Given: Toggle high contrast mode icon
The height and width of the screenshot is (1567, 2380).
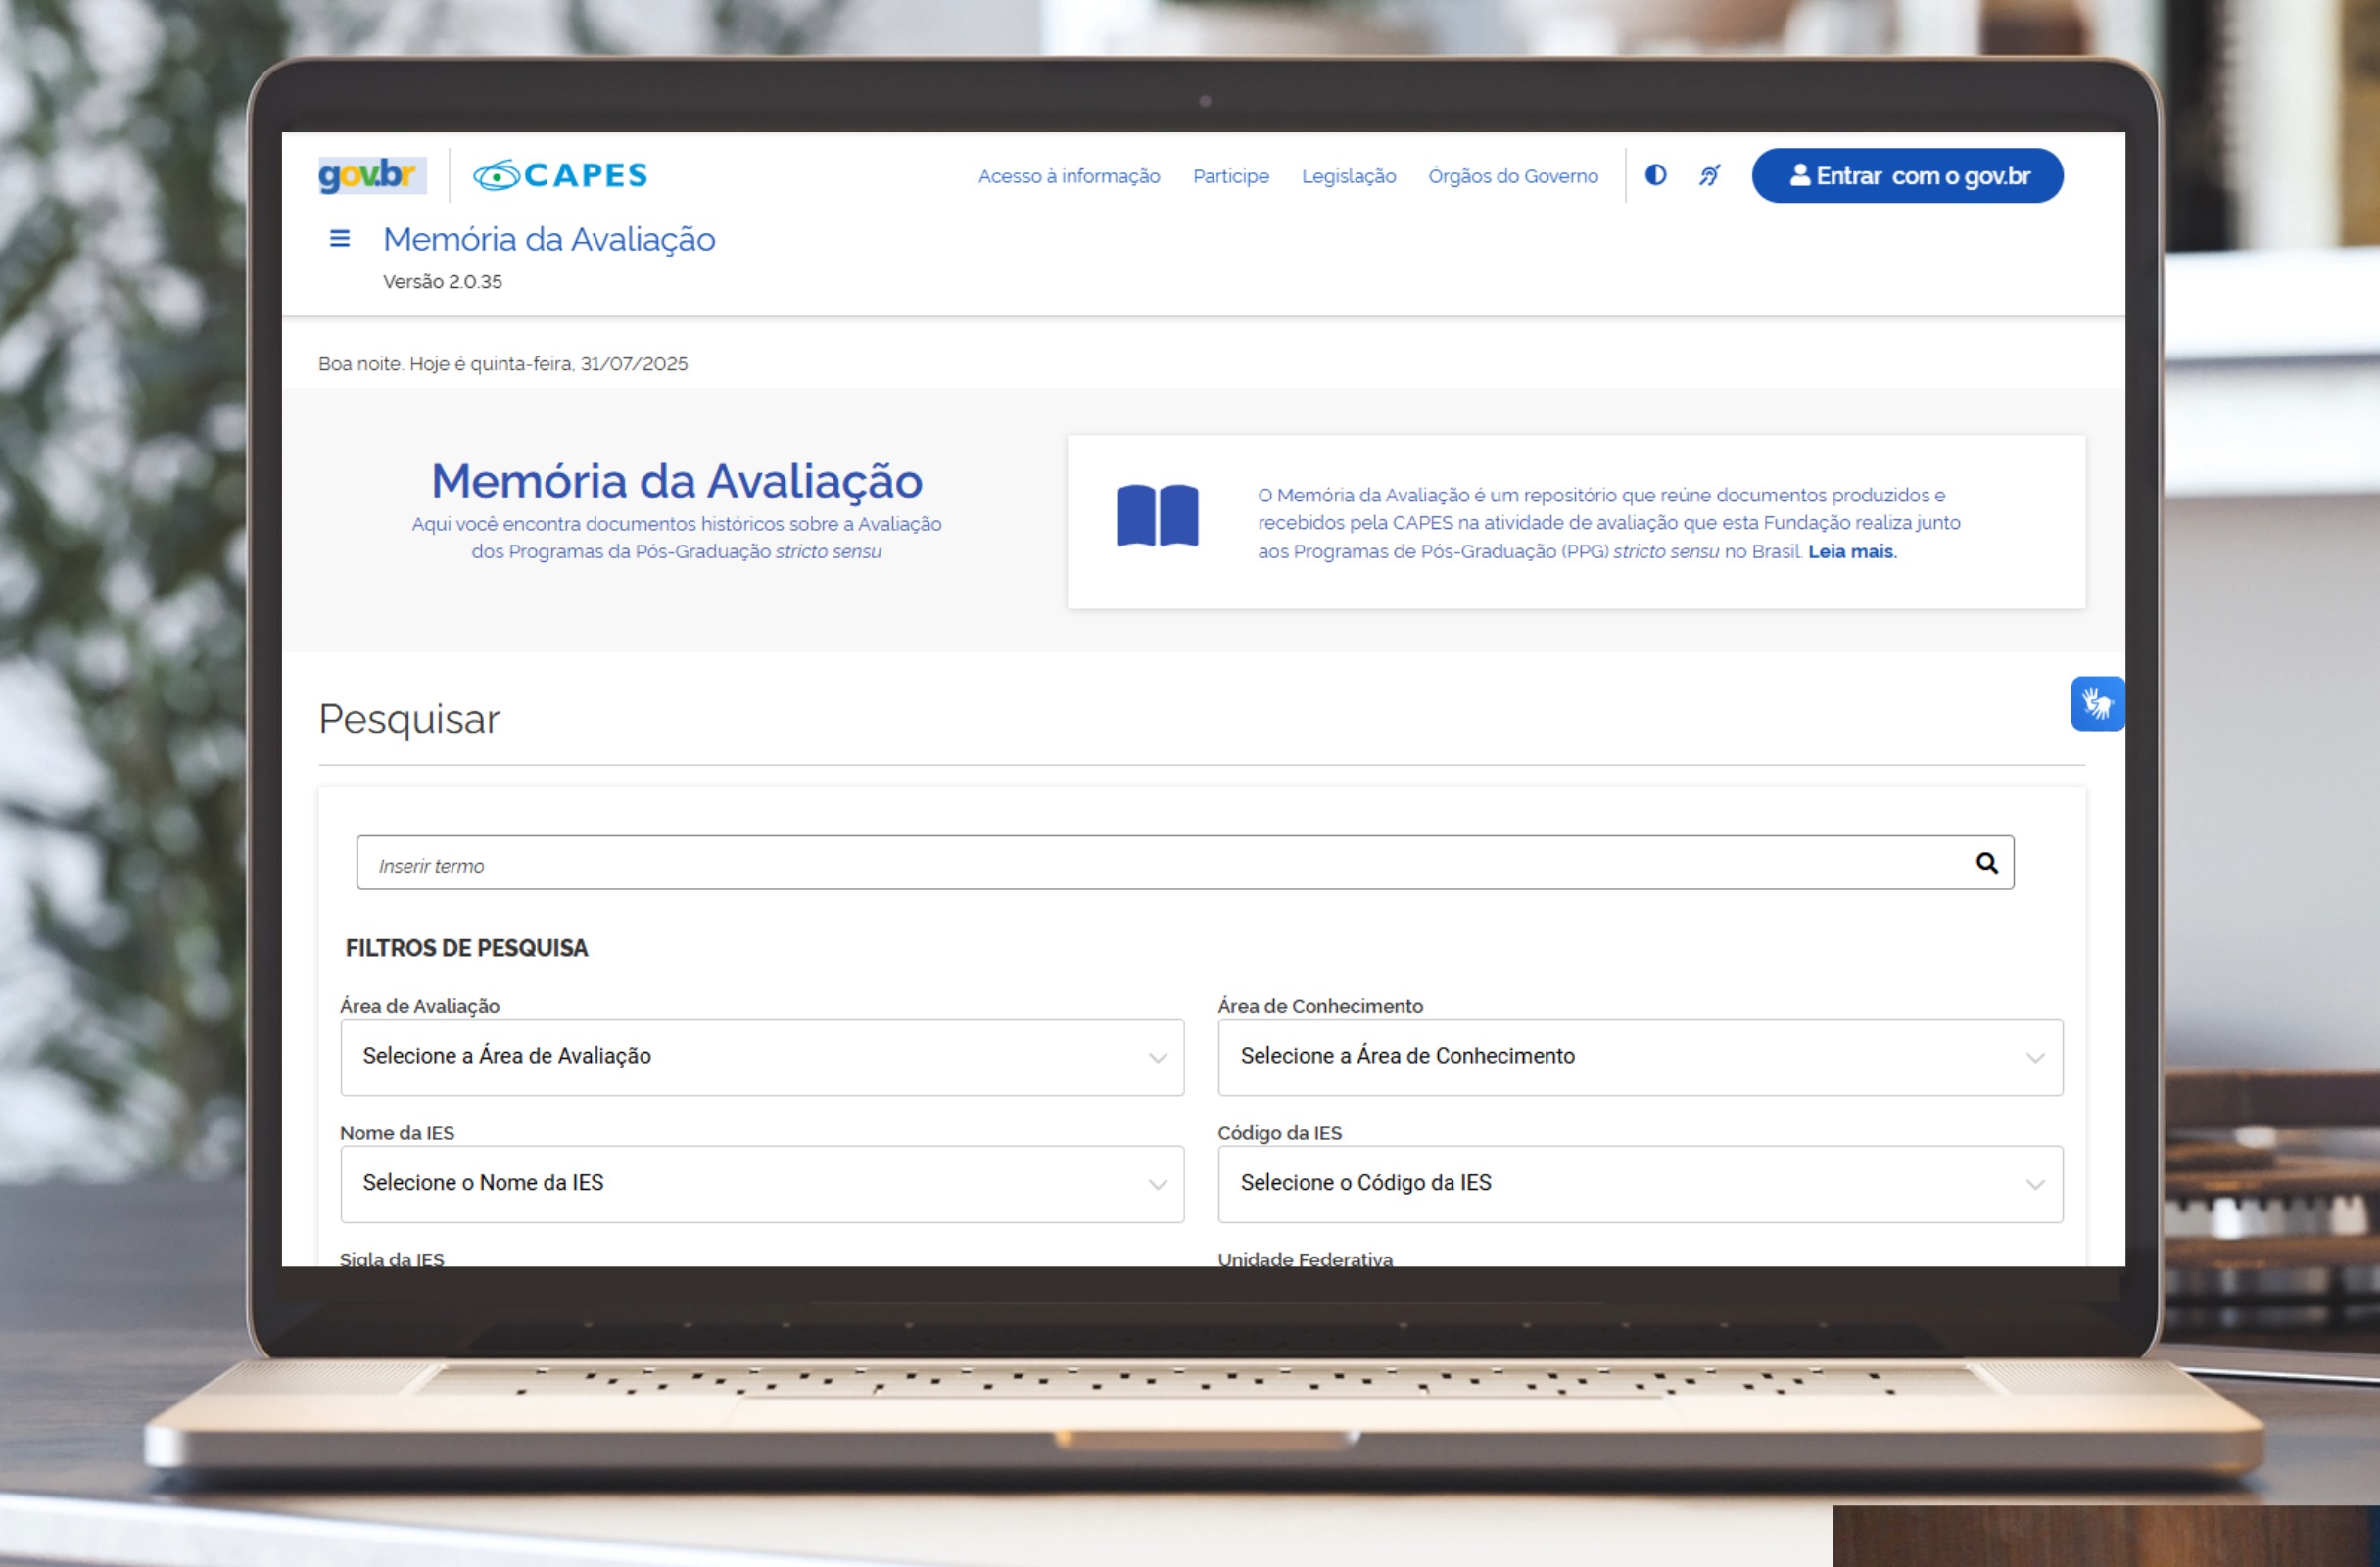Looking at the screenshot, I should (1656, 175).
